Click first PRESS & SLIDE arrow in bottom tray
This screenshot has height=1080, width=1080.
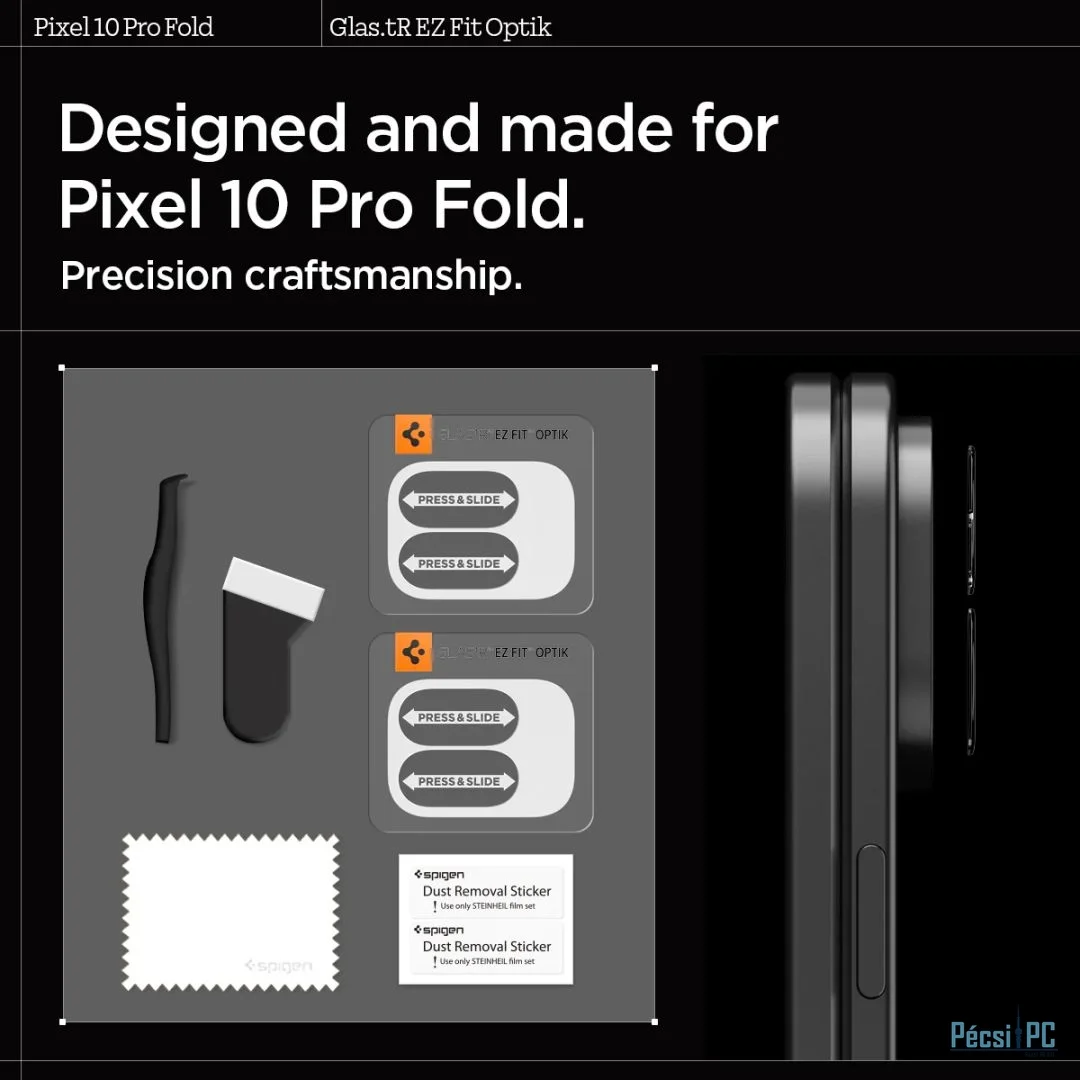click(x=459, y=718)
